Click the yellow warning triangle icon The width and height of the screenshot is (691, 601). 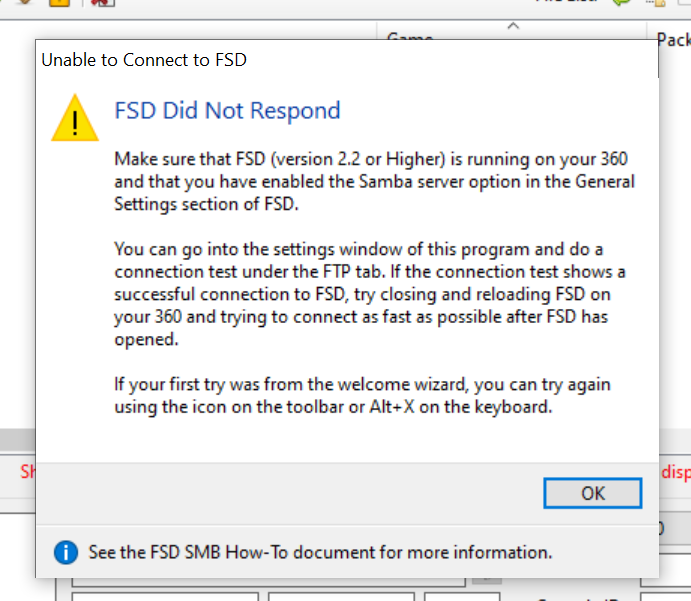point(75,118)
